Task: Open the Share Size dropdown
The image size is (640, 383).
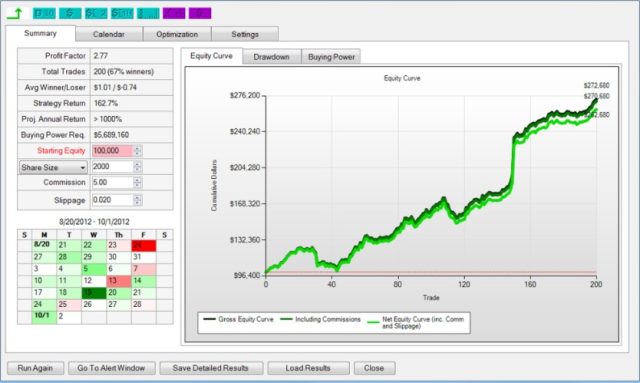Action: pyautogui.click(x=53, y=167)
